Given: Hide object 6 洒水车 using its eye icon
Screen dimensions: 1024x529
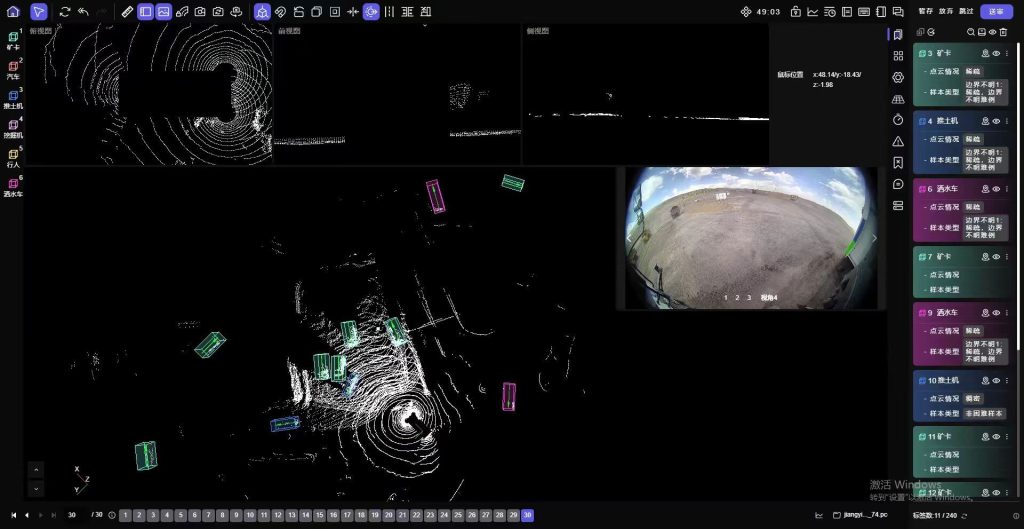Looking at the screenshot, I should (996, 188).
